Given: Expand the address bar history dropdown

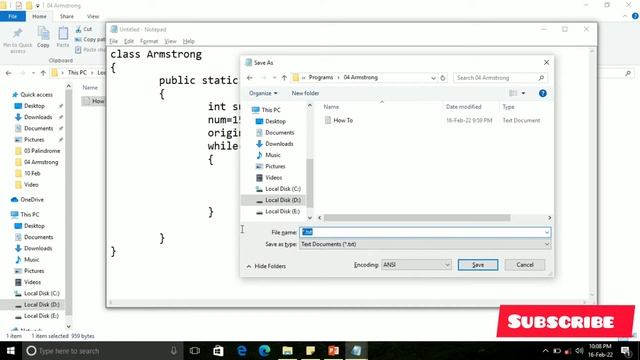Looking at the screenshot, I should (x=433, y=78).
